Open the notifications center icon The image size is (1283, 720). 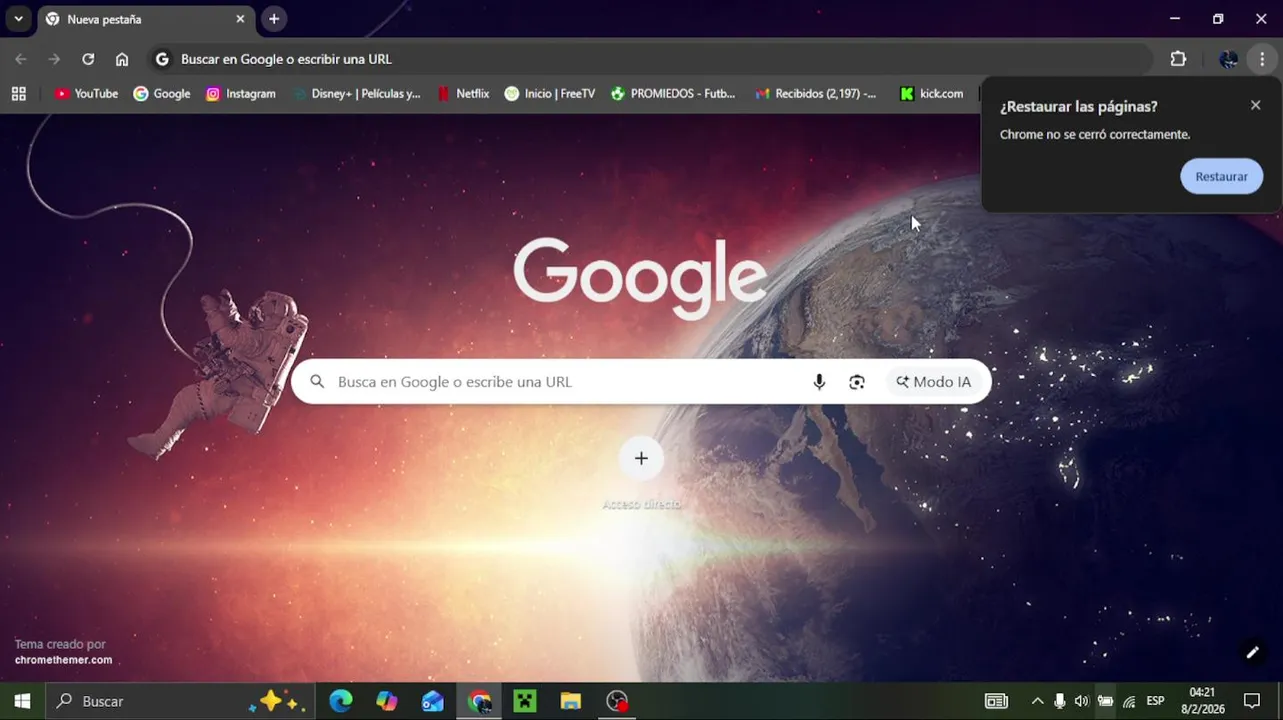pos(1252,701)
